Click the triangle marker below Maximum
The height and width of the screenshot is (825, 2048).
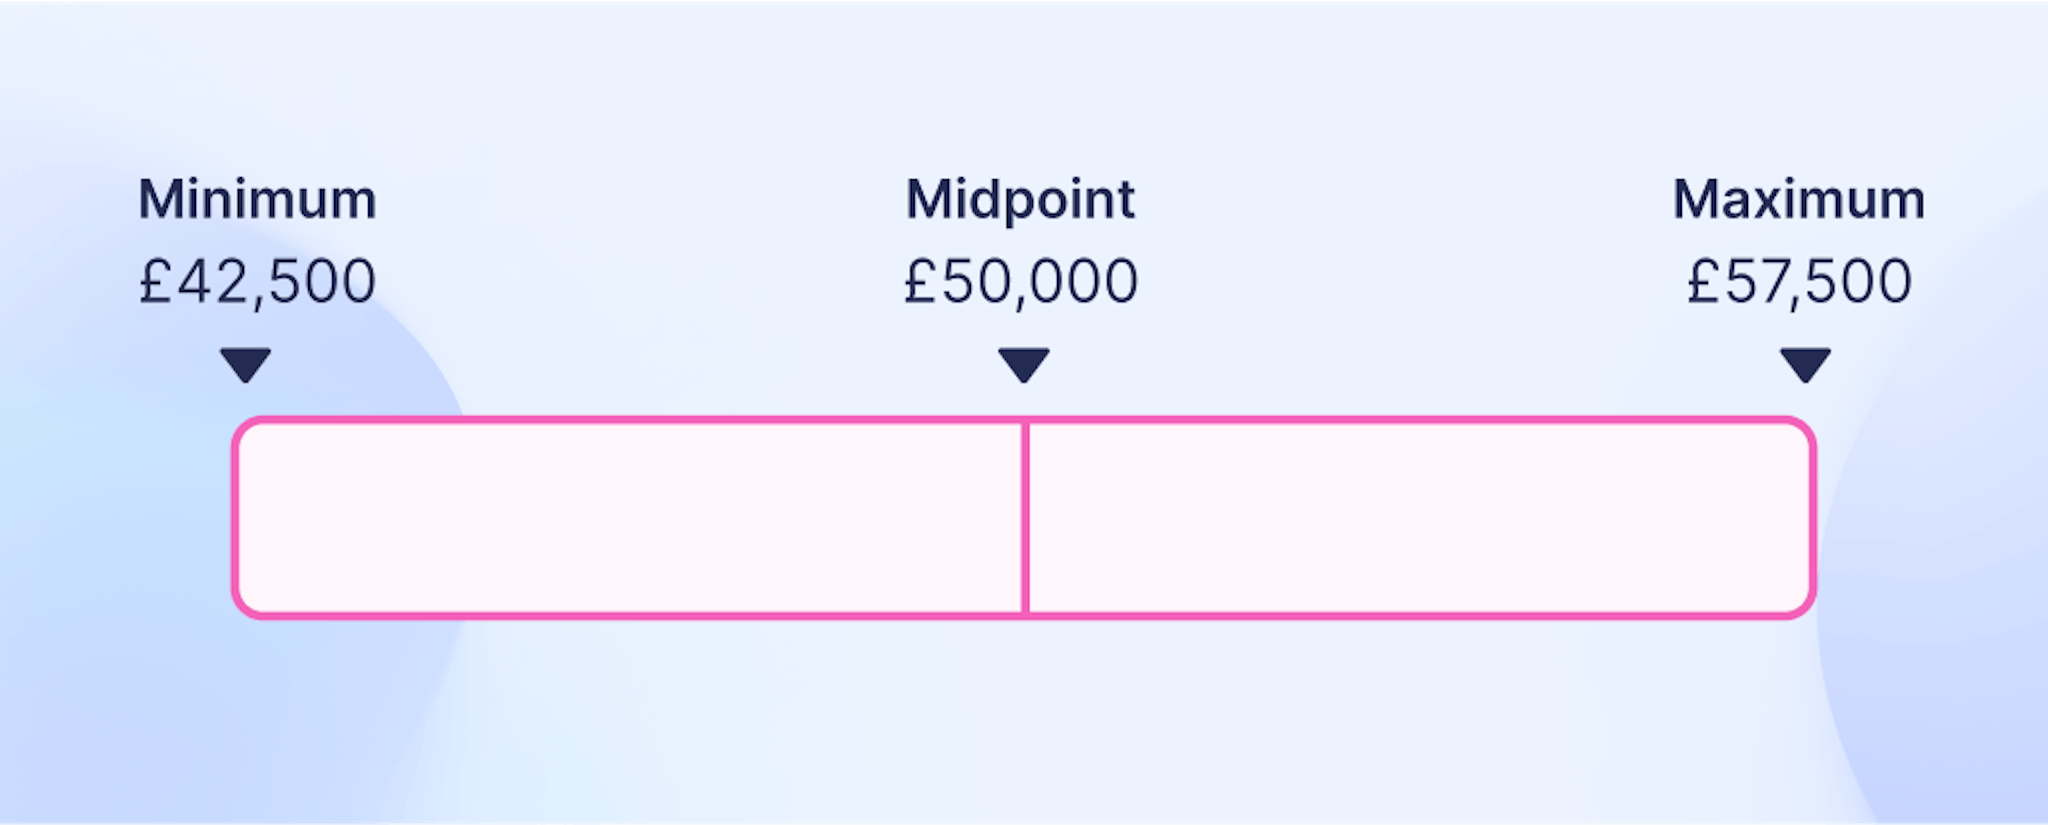[x=1805, y=363]
